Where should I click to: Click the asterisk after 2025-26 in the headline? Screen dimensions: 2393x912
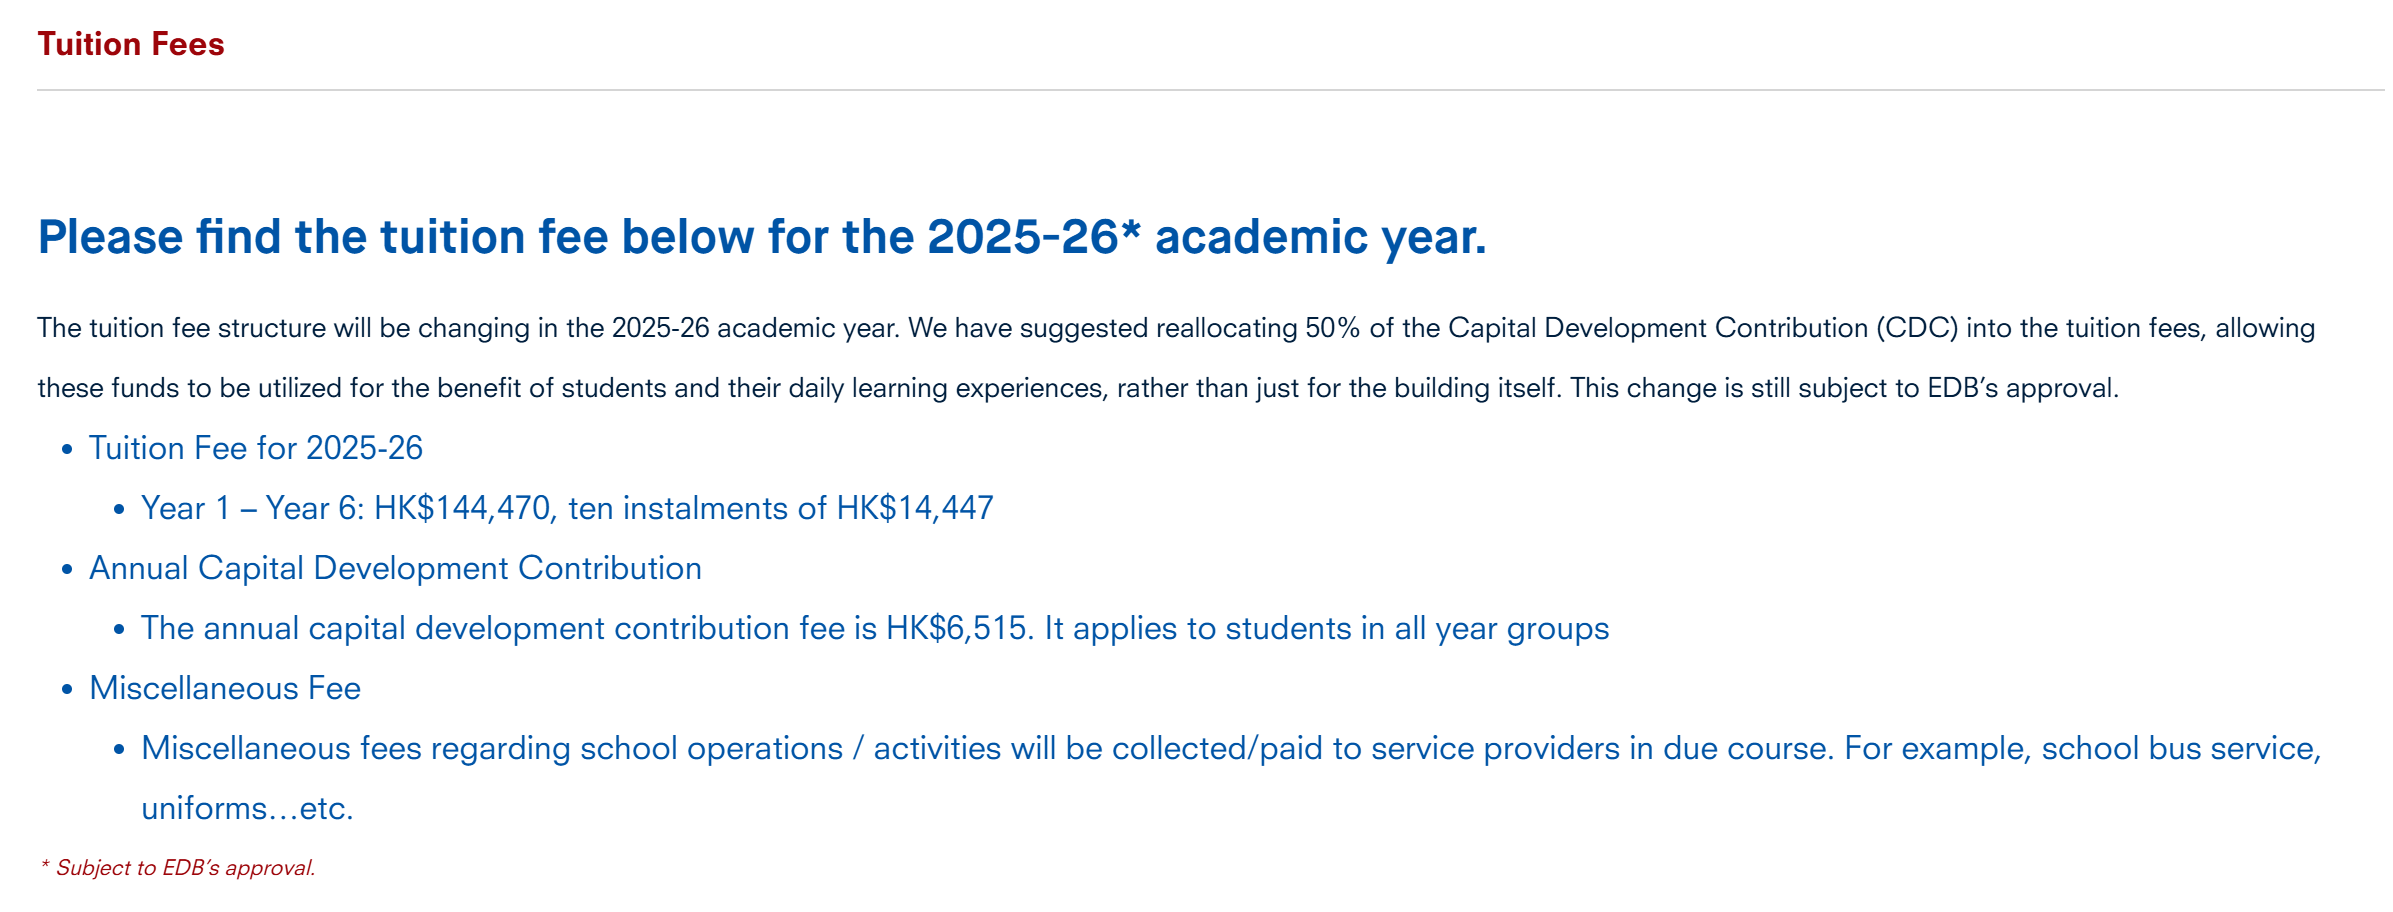pos(1130,232)
